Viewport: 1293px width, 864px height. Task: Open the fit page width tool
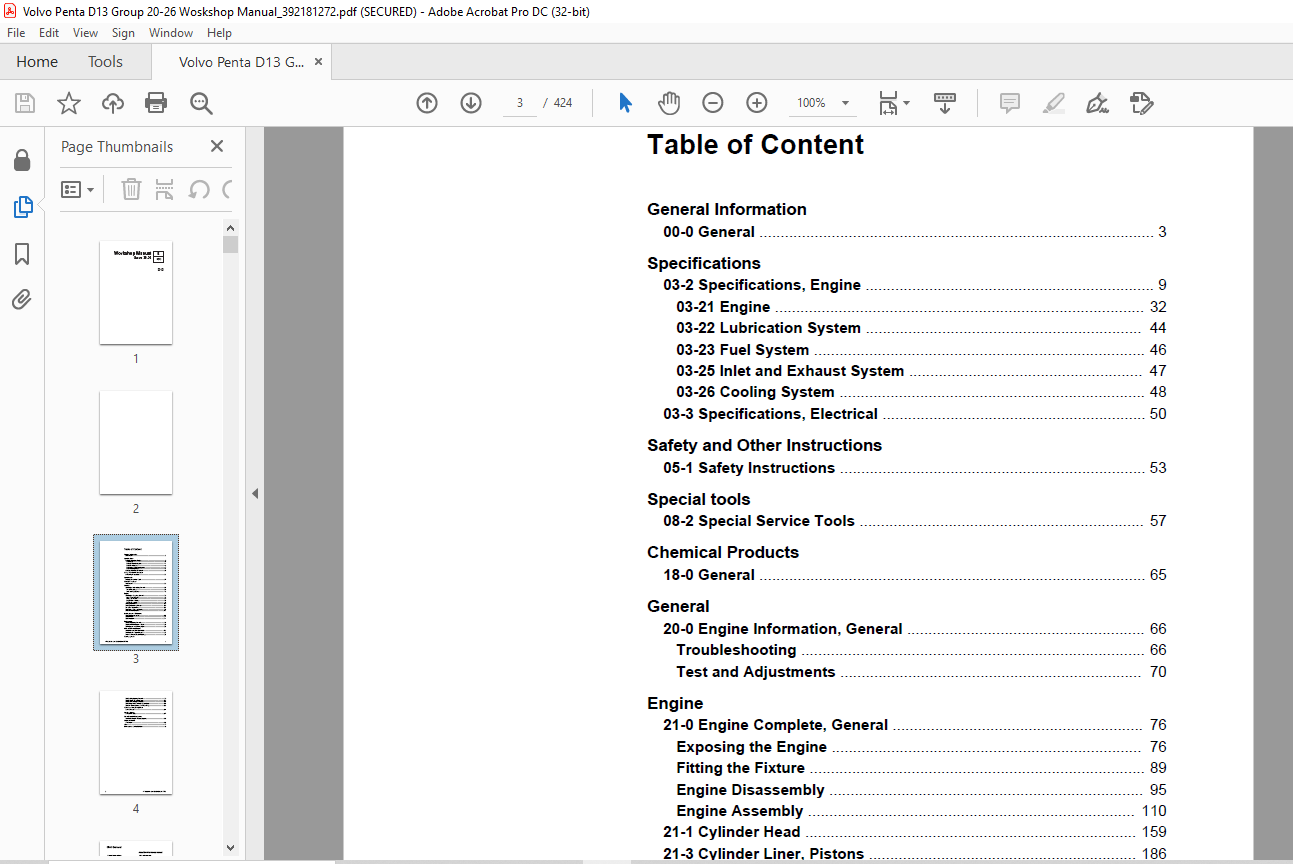pos(887,103)
